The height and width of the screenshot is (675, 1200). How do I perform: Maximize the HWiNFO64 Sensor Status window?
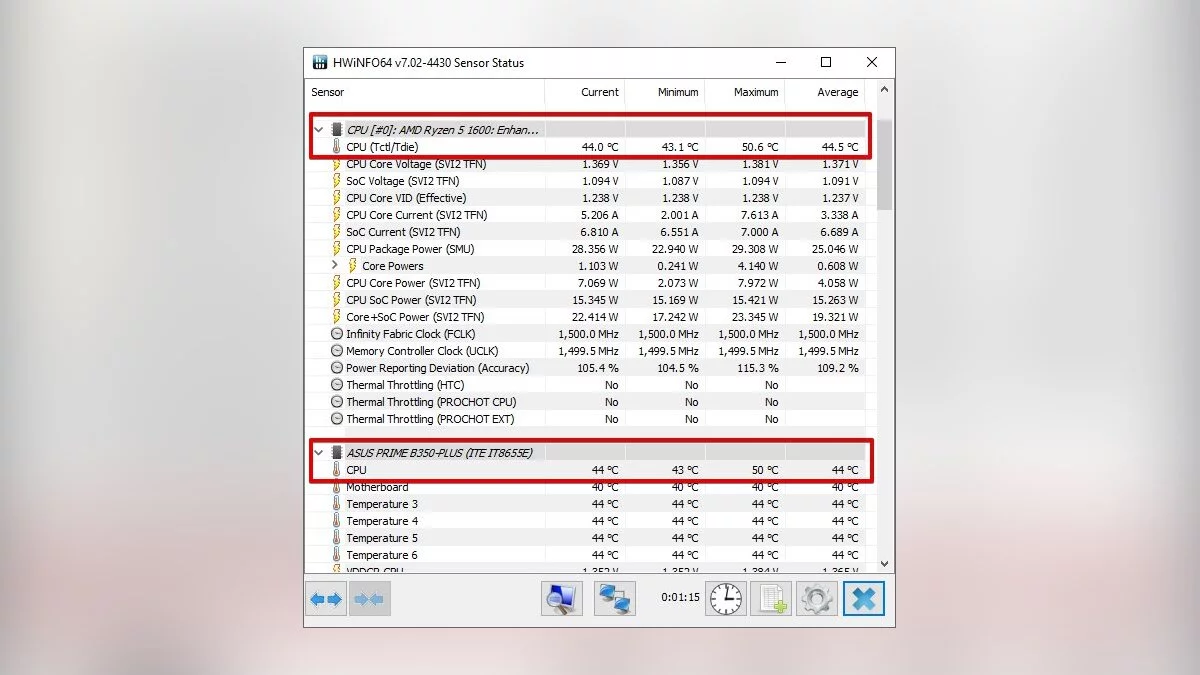coord(826,62)
